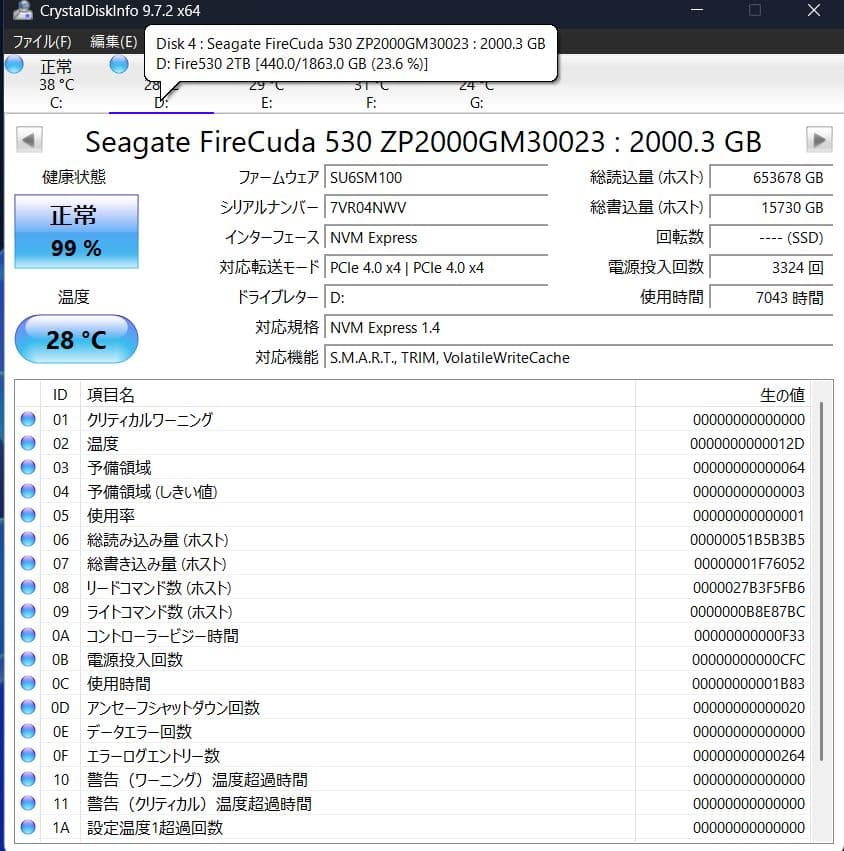This screenshot has height=851, width=844.
Task: Click the blue health status indicator showing 正常 99%
Action: [75, 232]
